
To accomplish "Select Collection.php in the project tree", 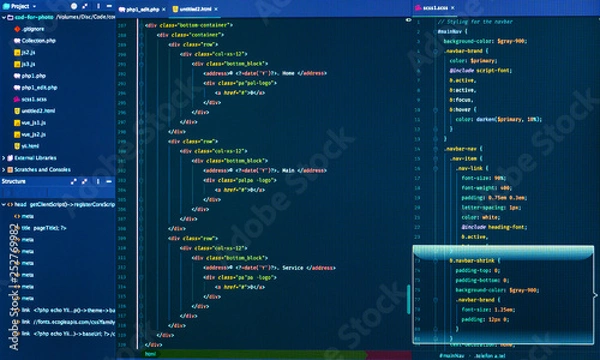I will click(39, 41).
